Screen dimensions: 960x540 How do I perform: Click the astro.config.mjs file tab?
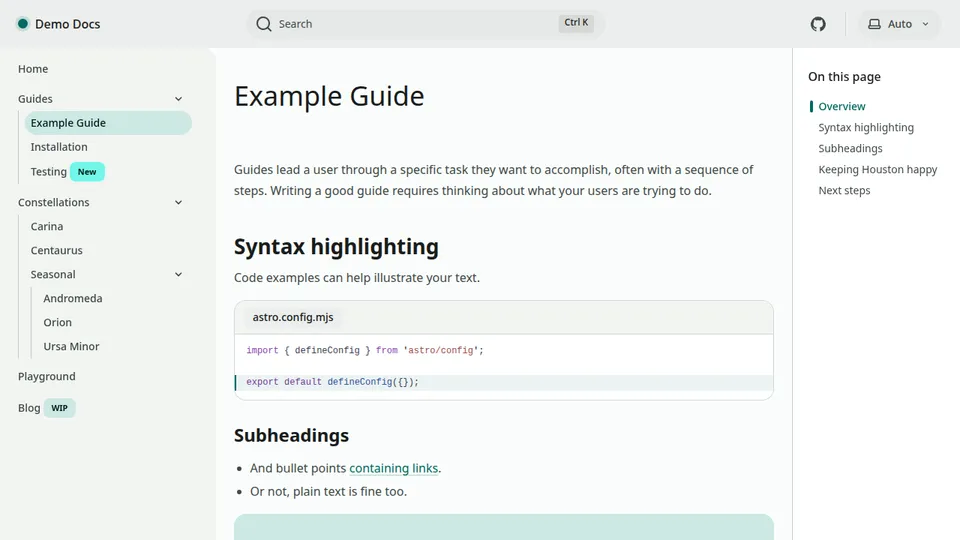[293, 317]
